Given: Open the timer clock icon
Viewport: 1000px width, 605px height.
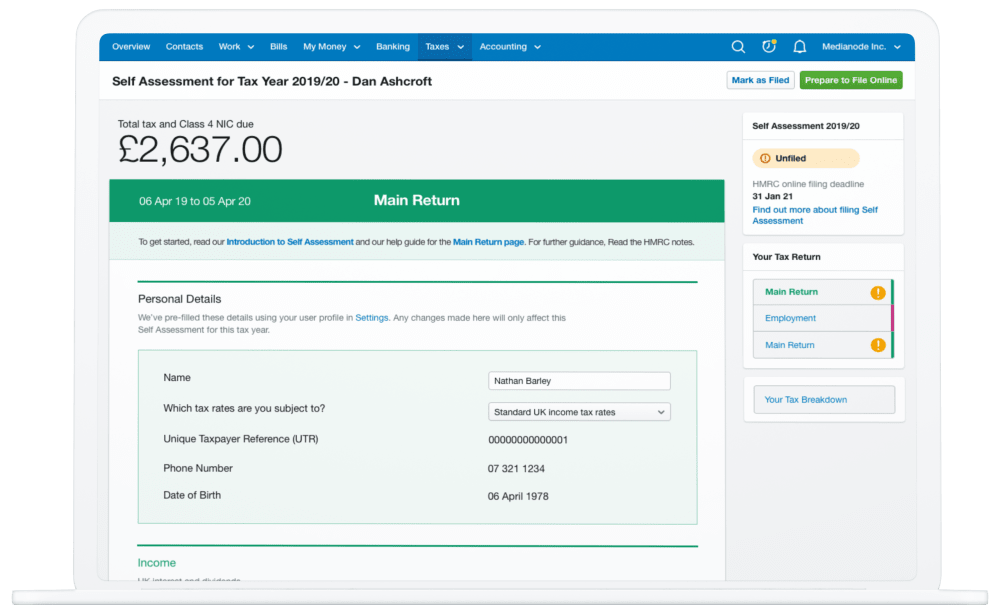Looking at the screenshot, I should pyautogui.click(x=769, y=46).
